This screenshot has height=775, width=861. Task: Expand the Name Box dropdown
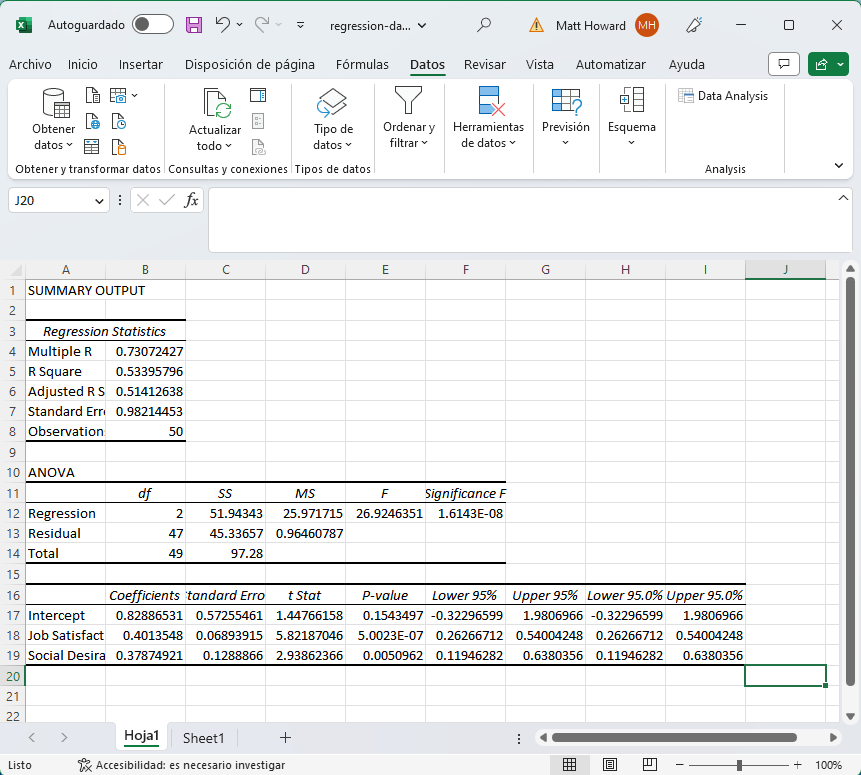tap(99, 201)
